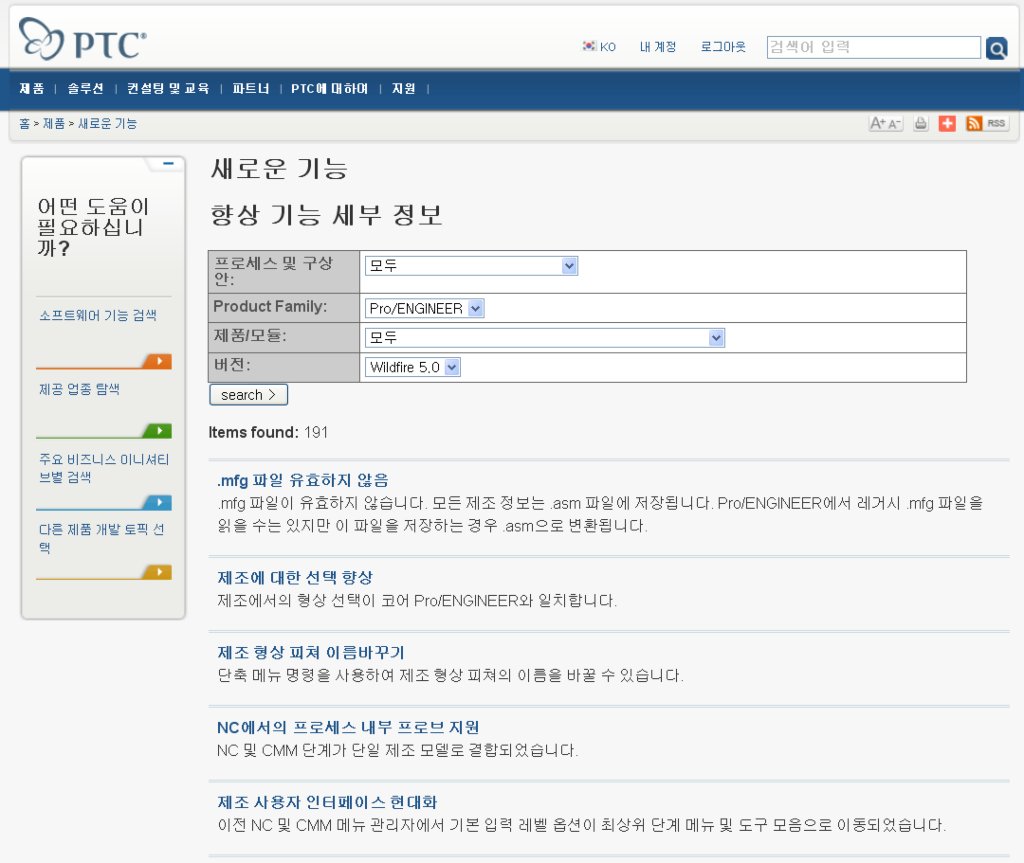Open the 제조 사용자 인터페이스 현대화 result
Image resolution: width=1024 pixels, height=863 pixels.
pyautogui.click(x=327, y=802)
